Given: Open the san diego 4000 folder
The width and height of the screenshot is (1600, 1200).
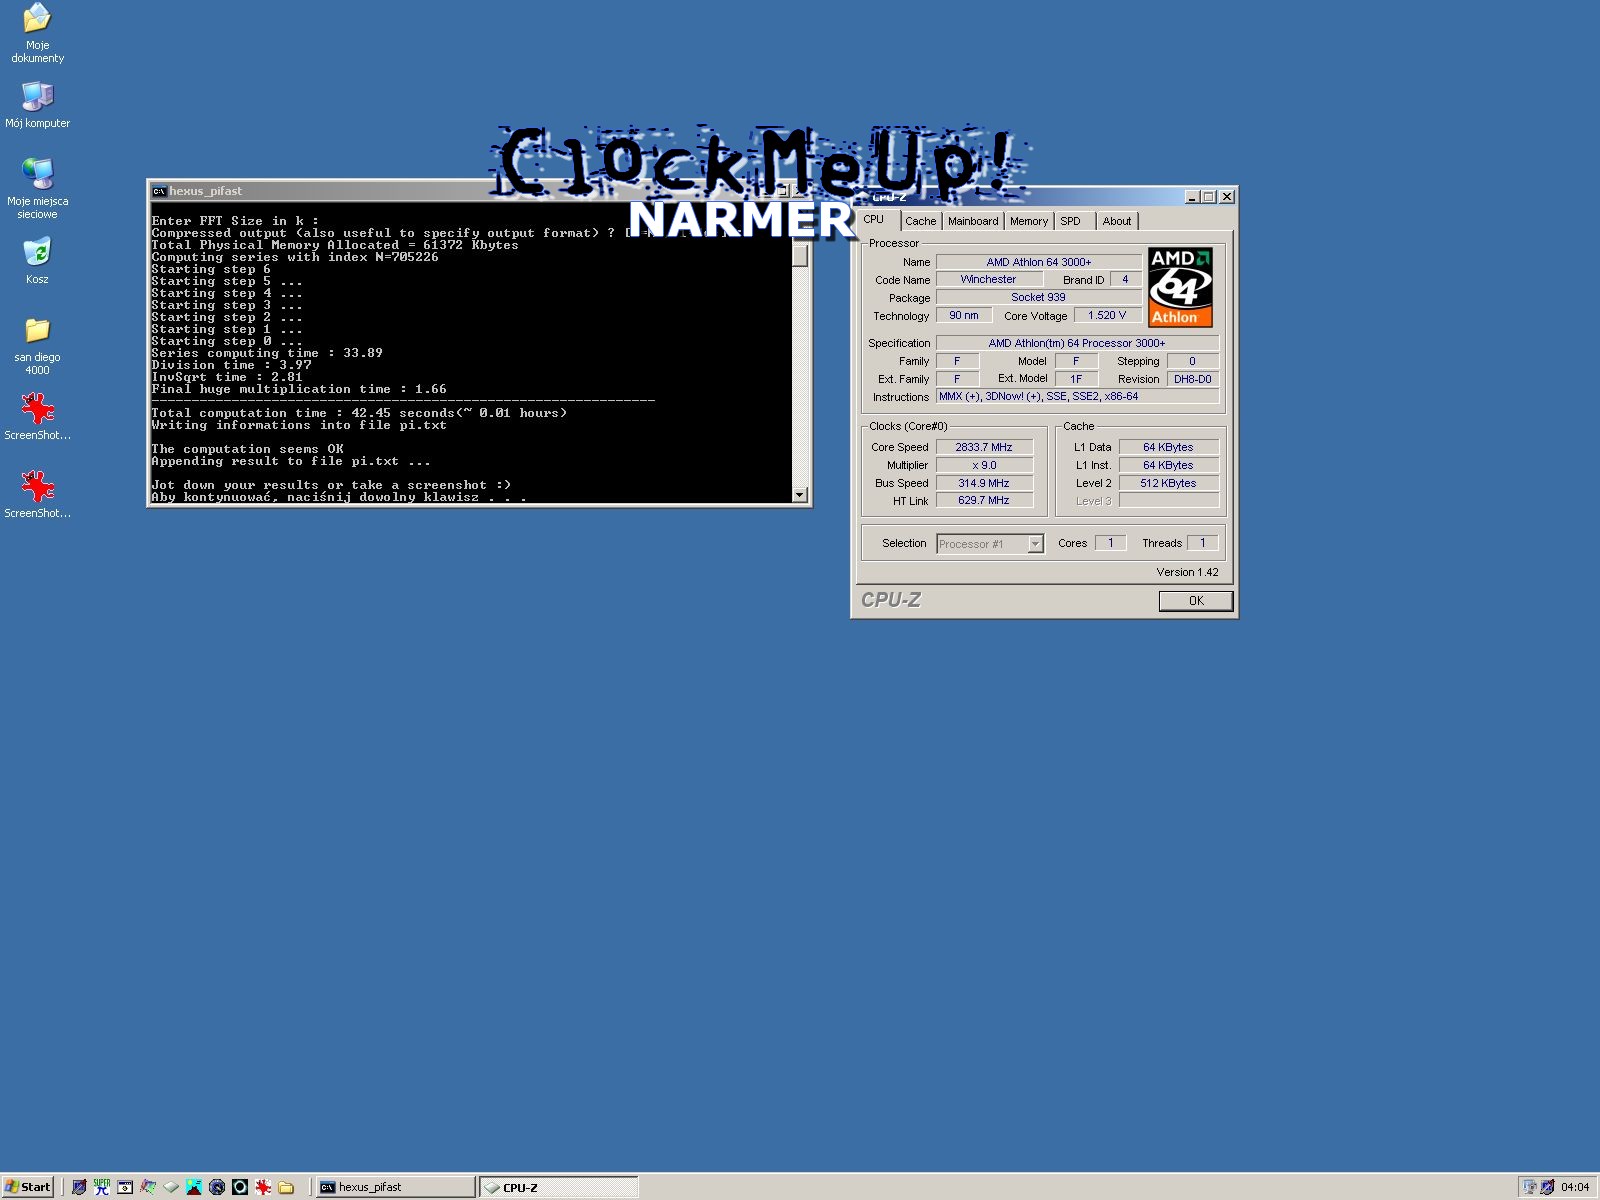Looking at the screenshot, I should point(37,346).
